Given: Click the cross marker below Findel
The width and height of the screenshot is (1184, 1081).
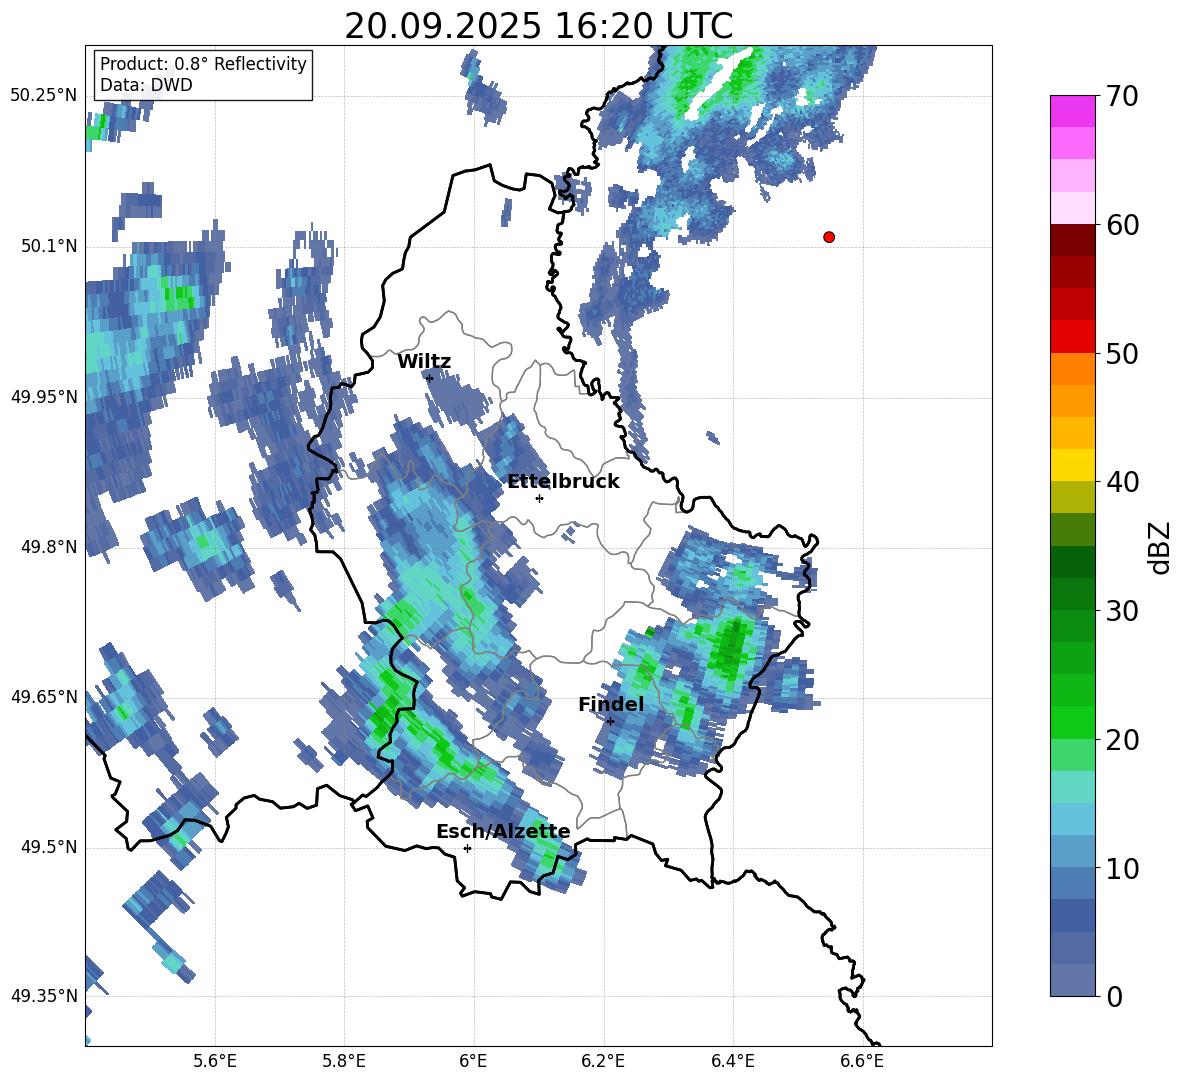Looking at the screenshot, I should (610, 721).
